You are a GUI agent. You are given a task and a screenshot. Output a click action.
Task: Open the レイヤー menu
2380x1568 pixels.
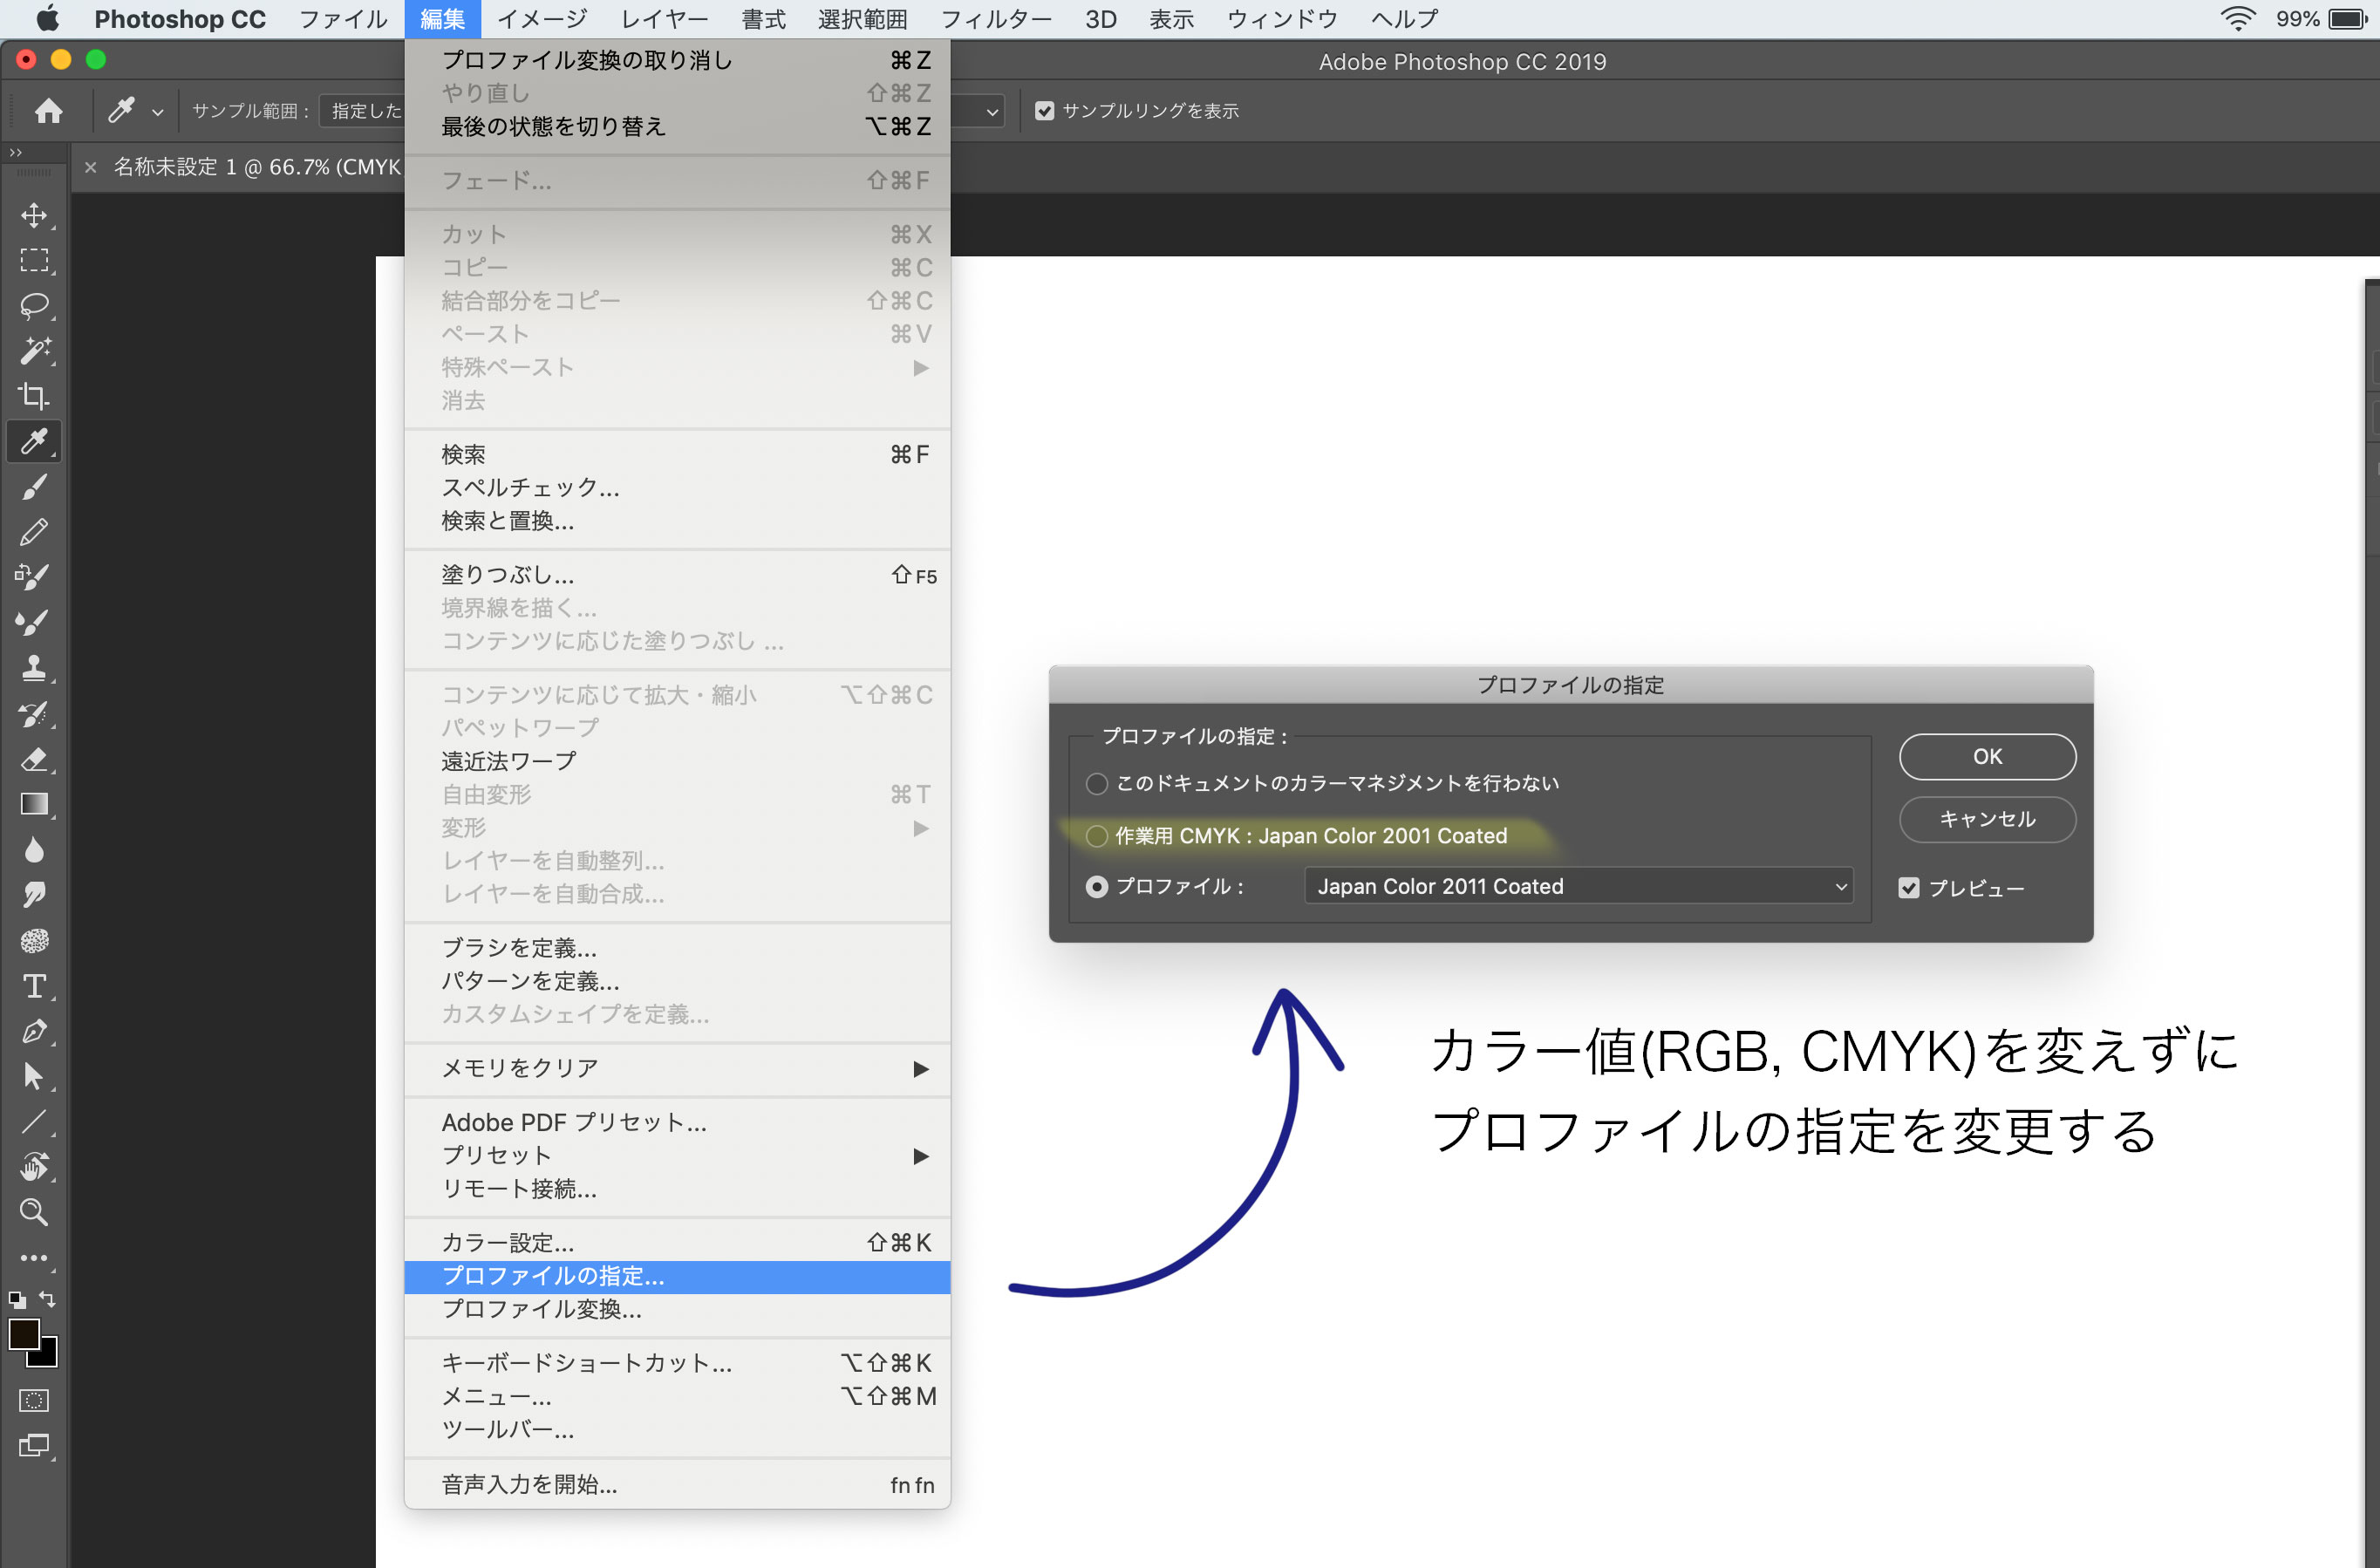pyautogui.click(x=664, y=19)
